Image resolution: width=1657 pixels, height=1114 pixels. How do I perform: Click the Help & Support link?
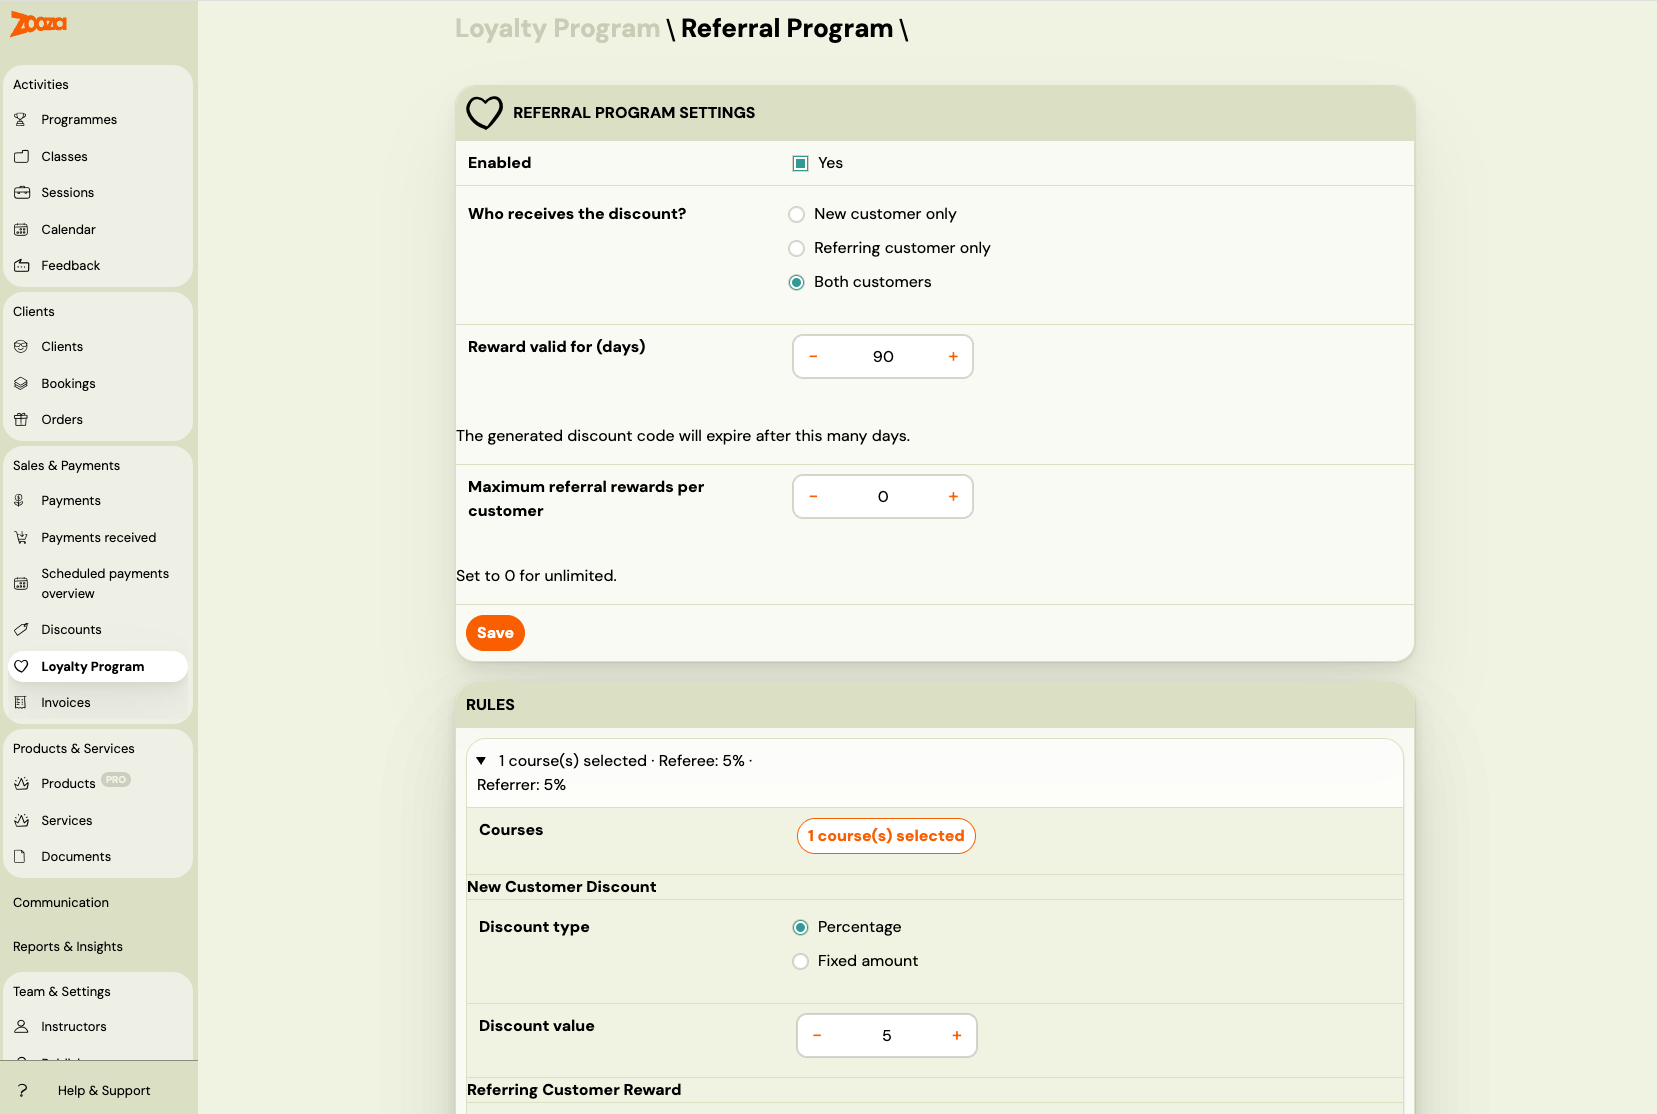tap(103, 1090)
